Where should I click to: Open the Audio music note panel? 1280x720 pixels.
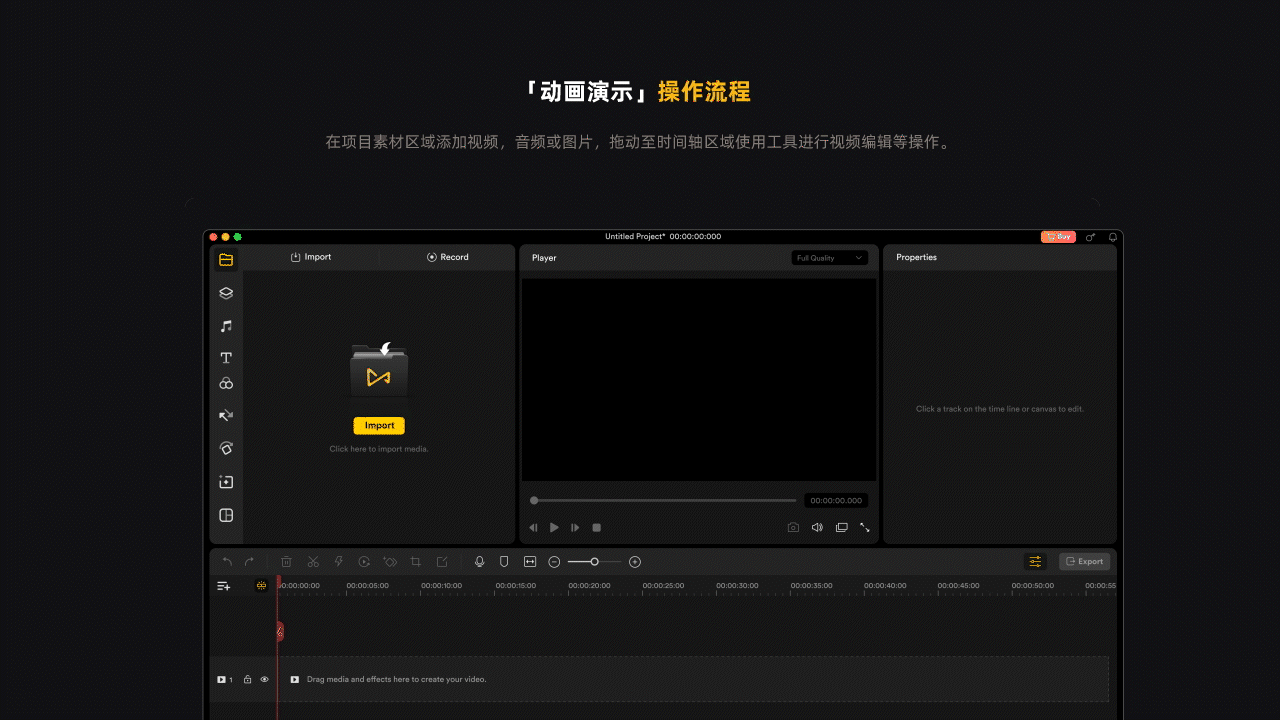pyautogui.click(x=226, y=326)
